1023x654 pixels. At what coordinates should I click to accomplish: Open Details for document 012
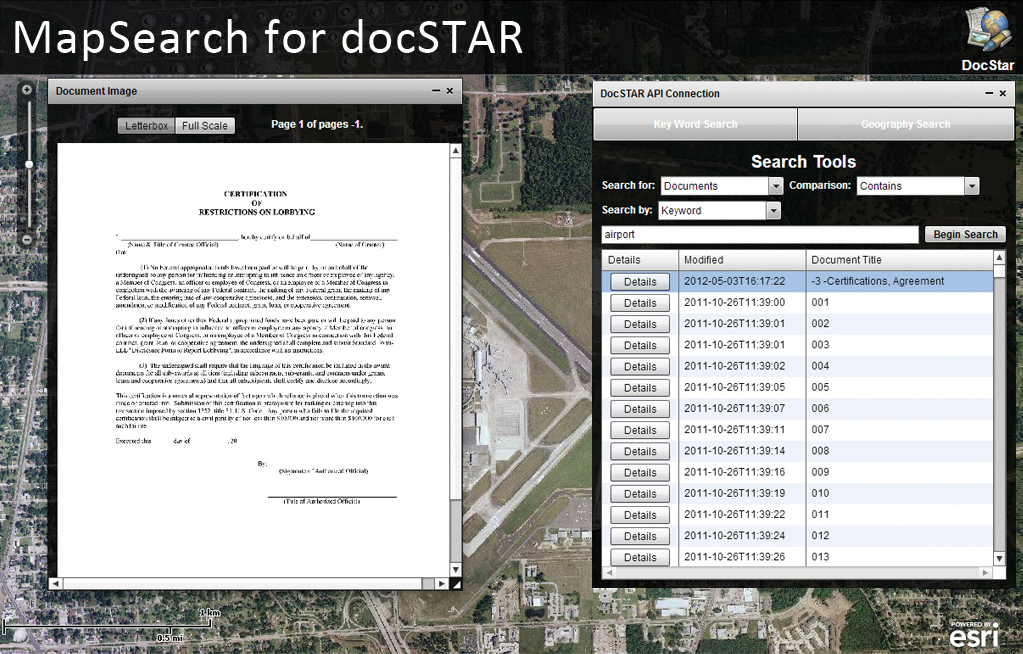(x=640, y=537)
